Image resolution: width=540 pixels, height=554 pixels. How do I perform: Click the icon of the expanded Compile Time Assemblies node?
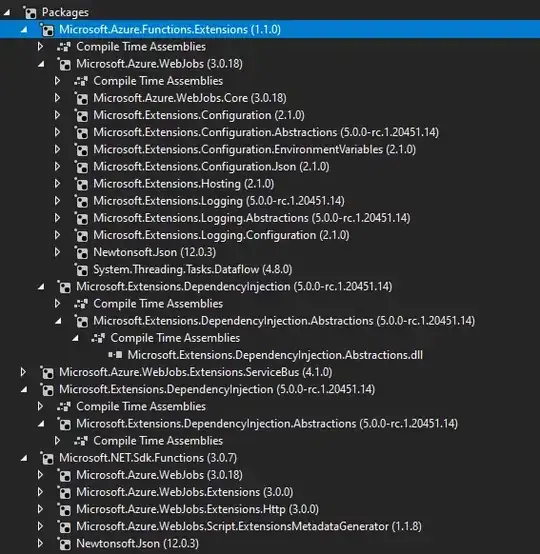pos(98,338)
